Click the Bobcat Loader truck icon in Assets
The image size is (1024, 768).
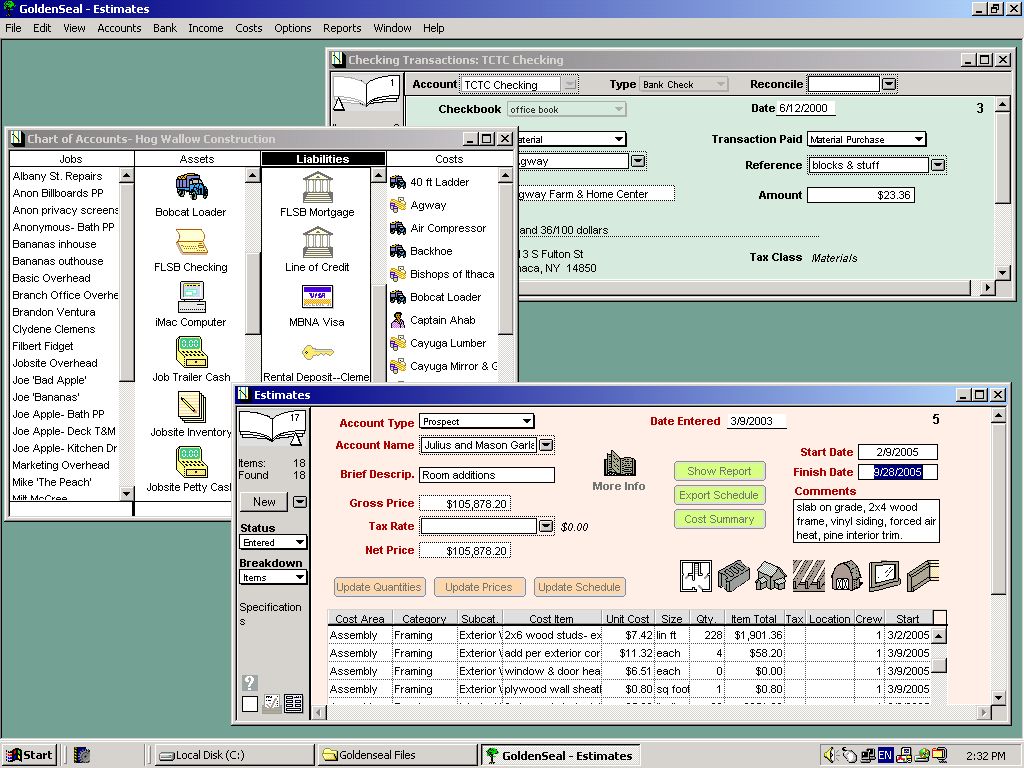191,186
